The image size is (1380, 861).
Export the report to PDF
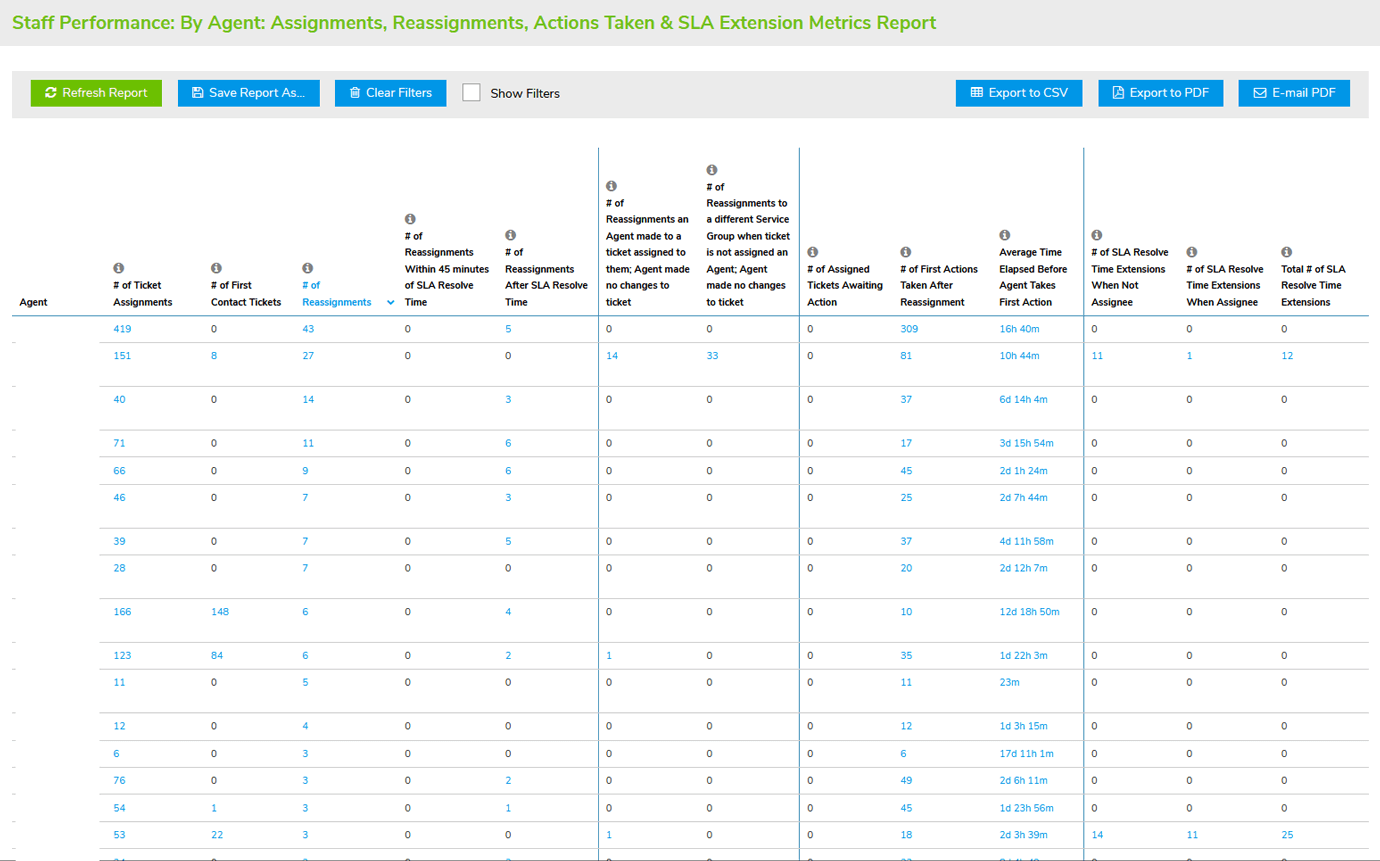[1160, 93]
